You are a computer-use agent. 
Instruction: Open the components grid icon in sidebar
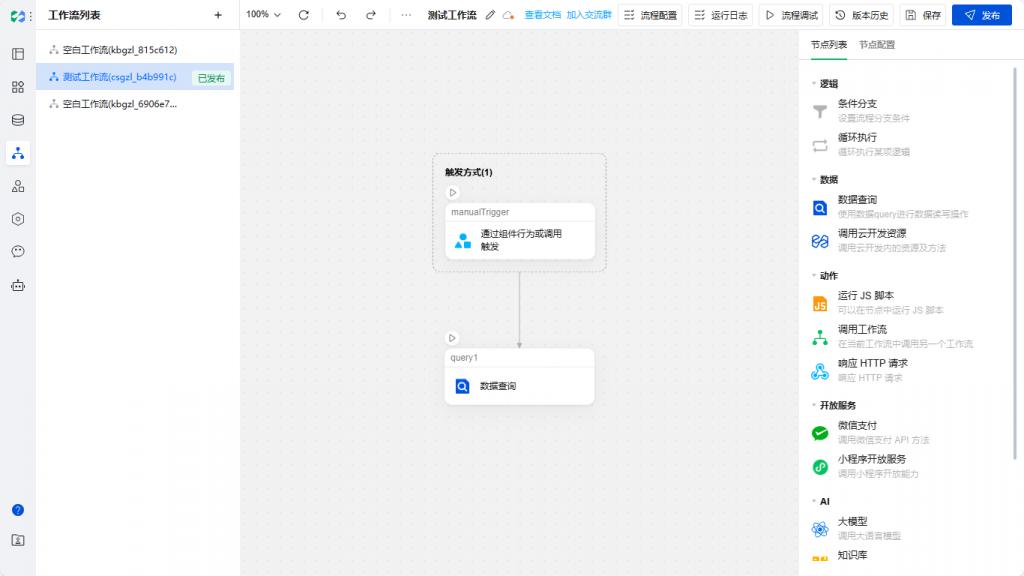pyautogui.click(x=18, y=87)
